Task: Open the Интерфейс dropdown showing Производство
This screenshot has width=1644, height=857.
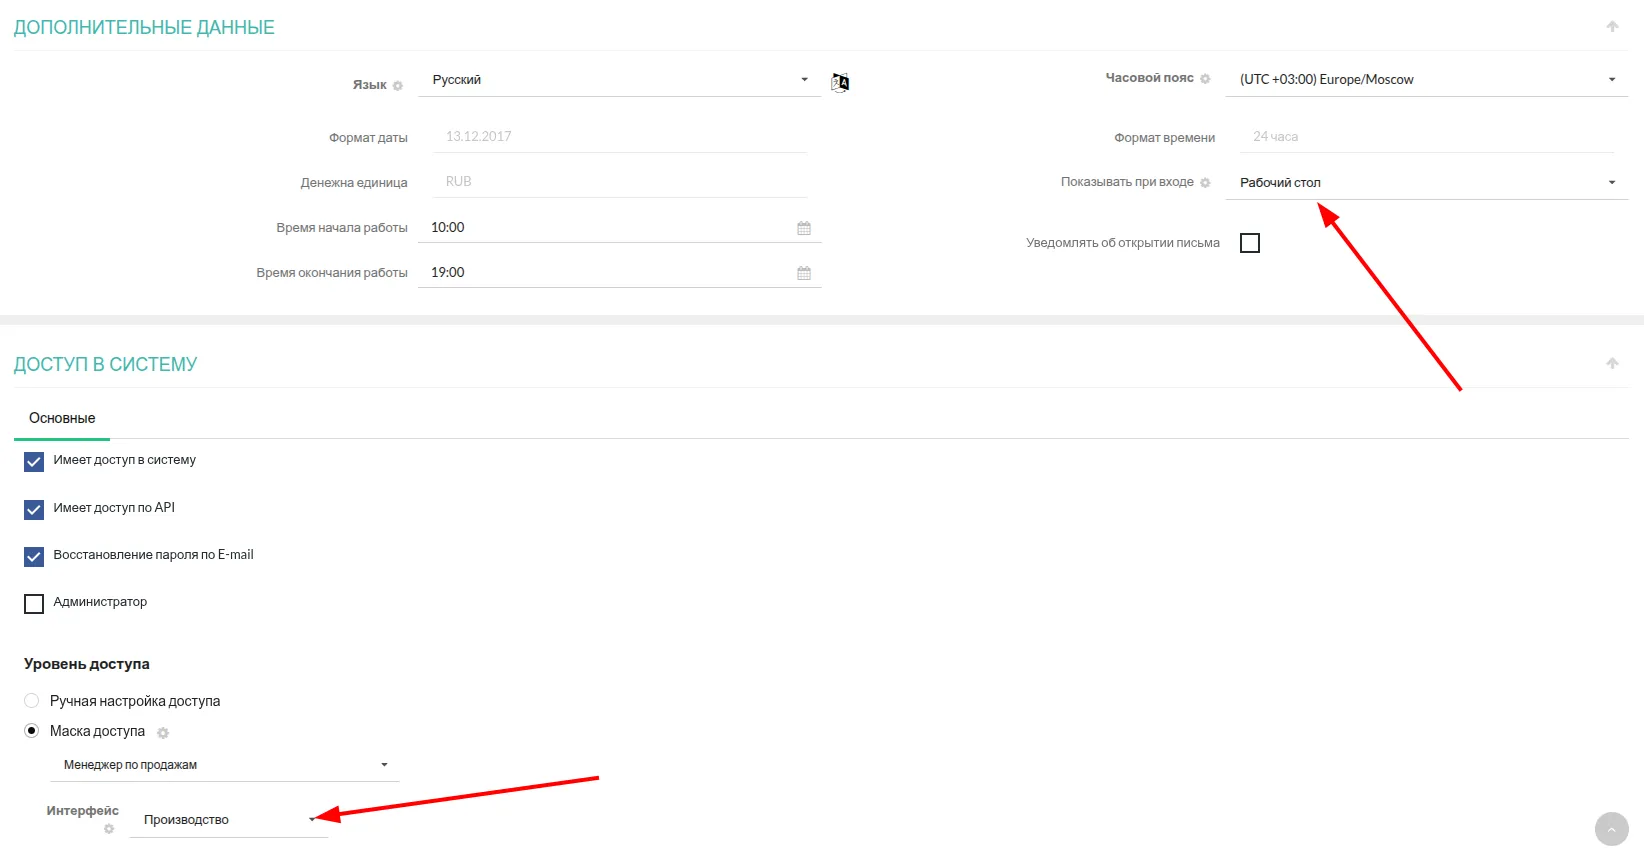Action: click(228, 820)
